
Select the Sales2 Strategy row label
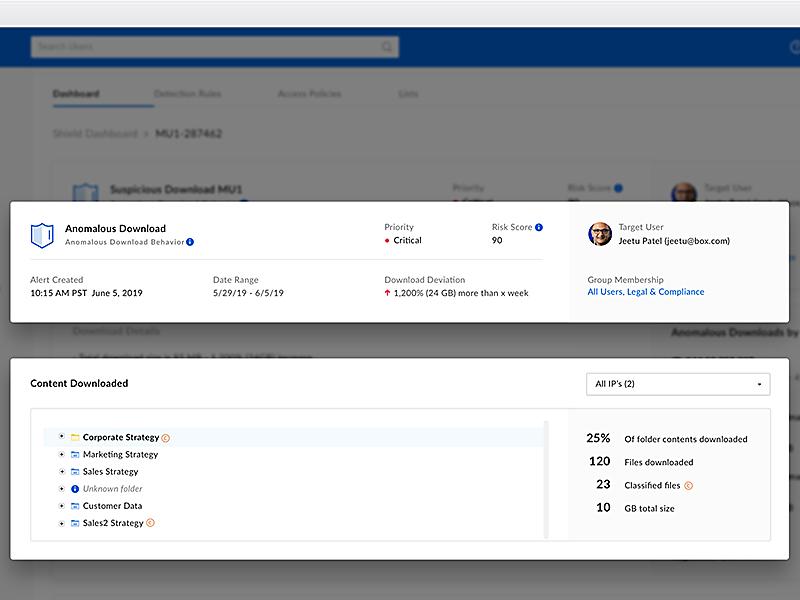pos(113,523)
